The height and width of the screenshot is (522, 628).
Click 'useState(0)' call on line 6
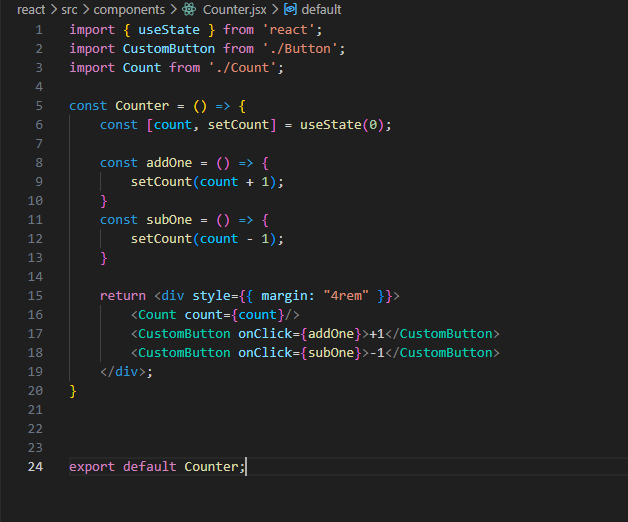click(342, 125)
